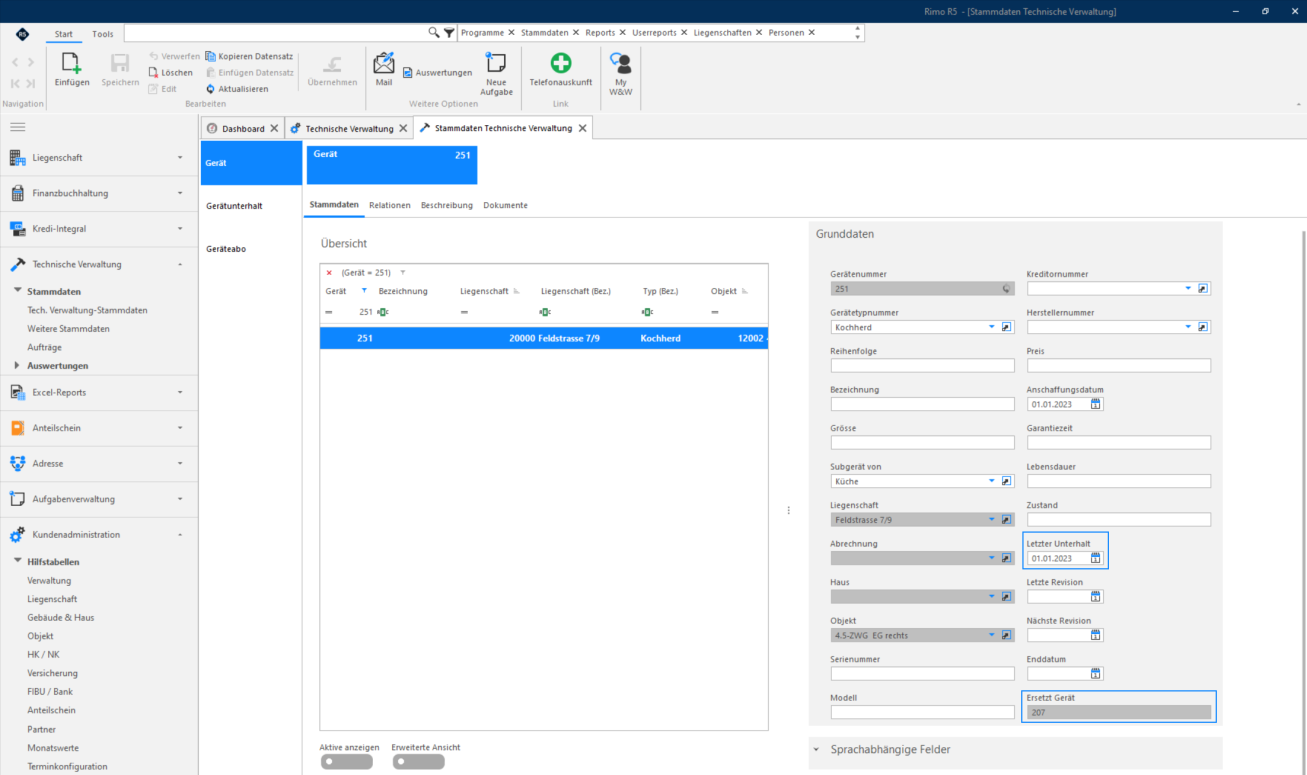Open Letzter Unterhalt calendar picker

point(1096,558)
